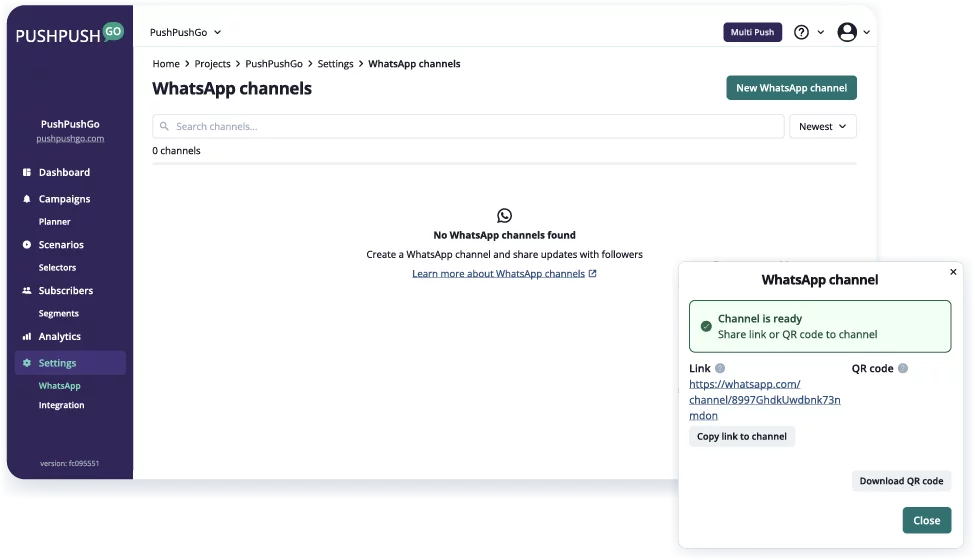The image size is (975, 560).
Task: Click the external link icon beside Learn more
Action: point(593,273)
